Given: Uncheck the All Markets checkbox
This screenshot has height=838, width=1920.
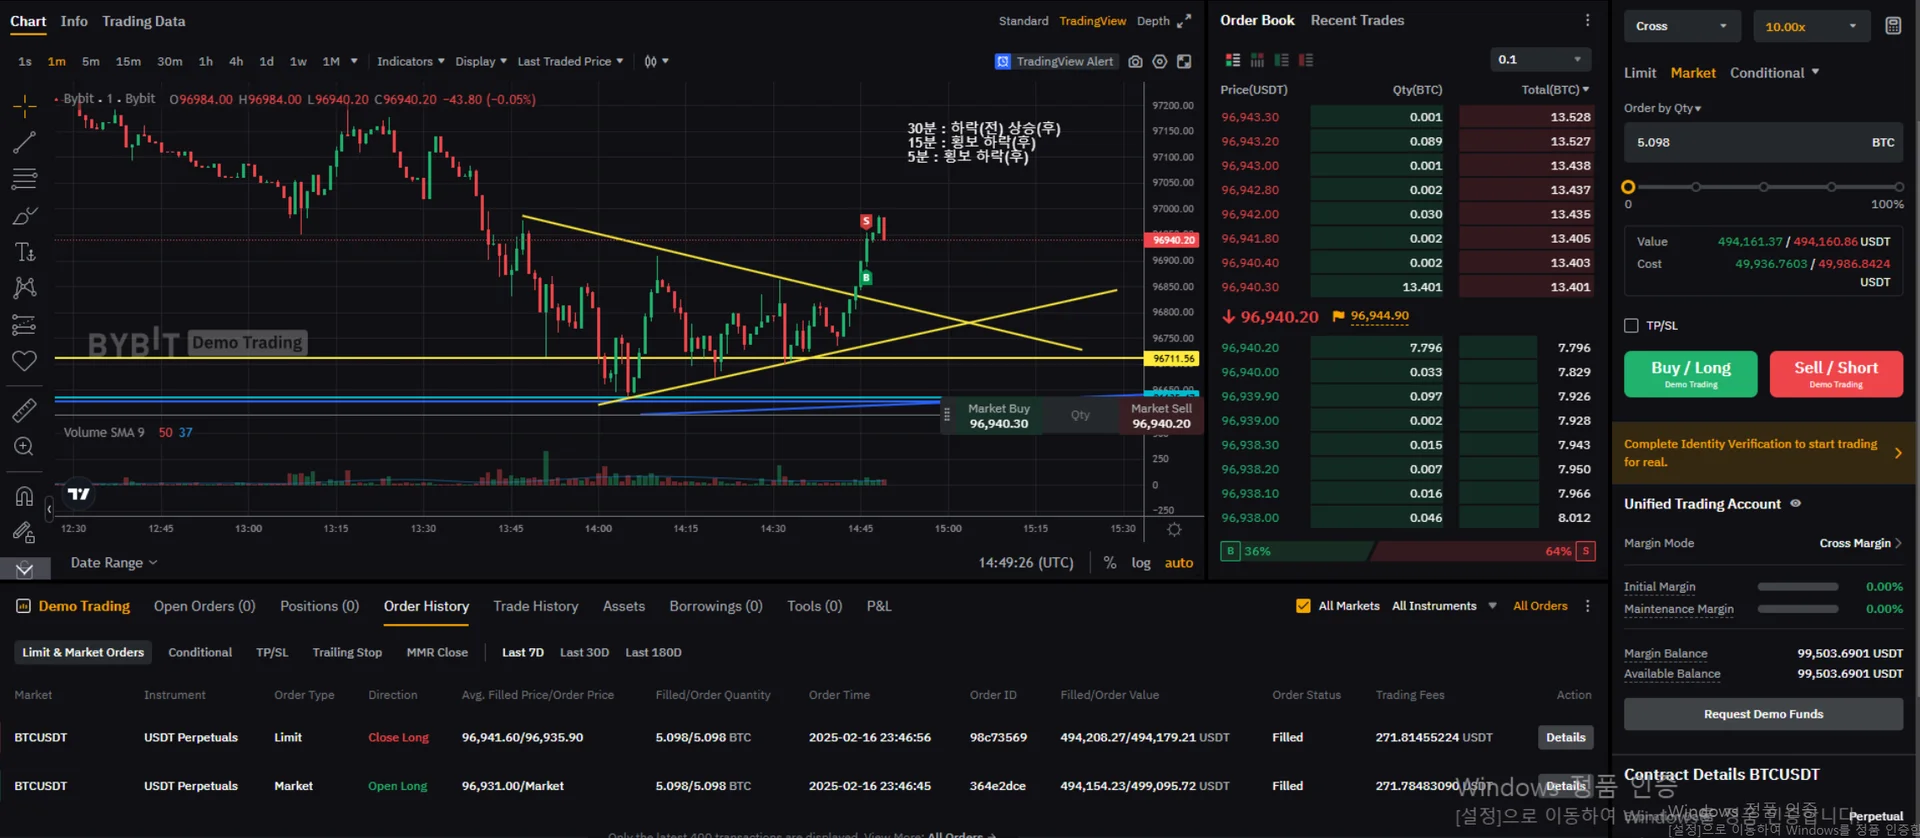Looking at the screenshot, I should [x=1303, y=606].
